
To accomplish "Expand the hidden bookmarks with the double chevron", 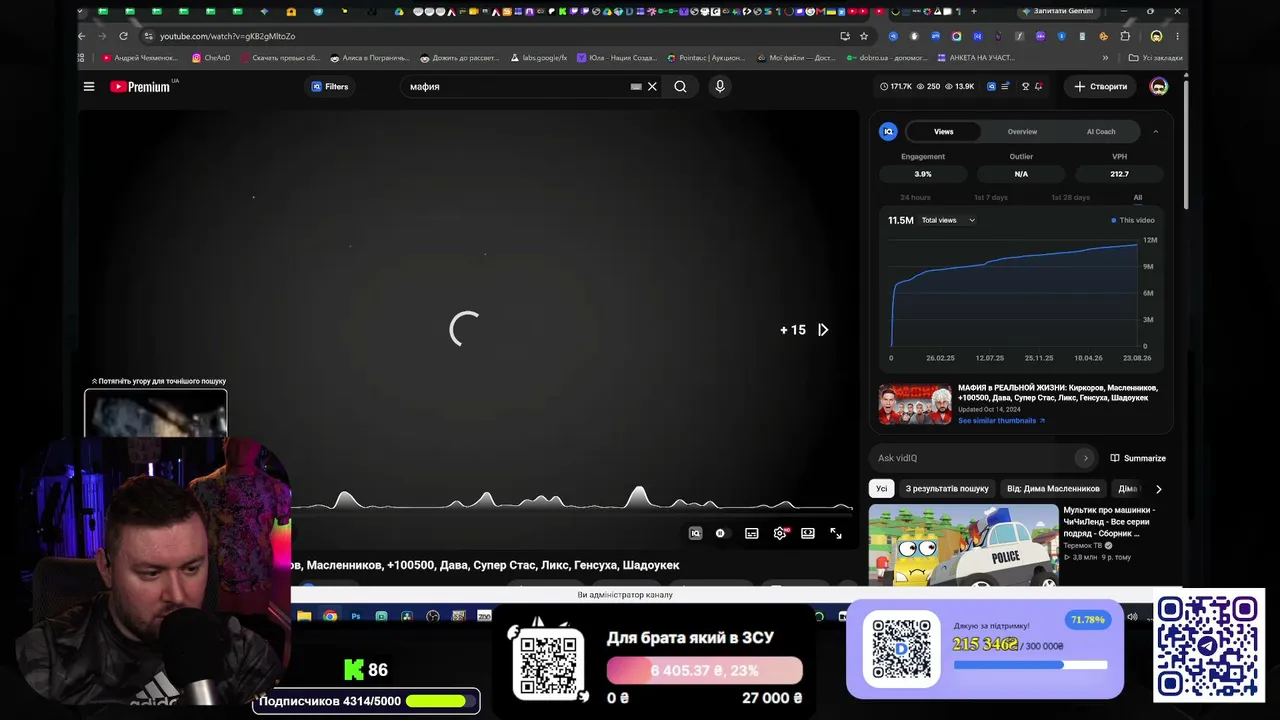I will pos(1105,58).
